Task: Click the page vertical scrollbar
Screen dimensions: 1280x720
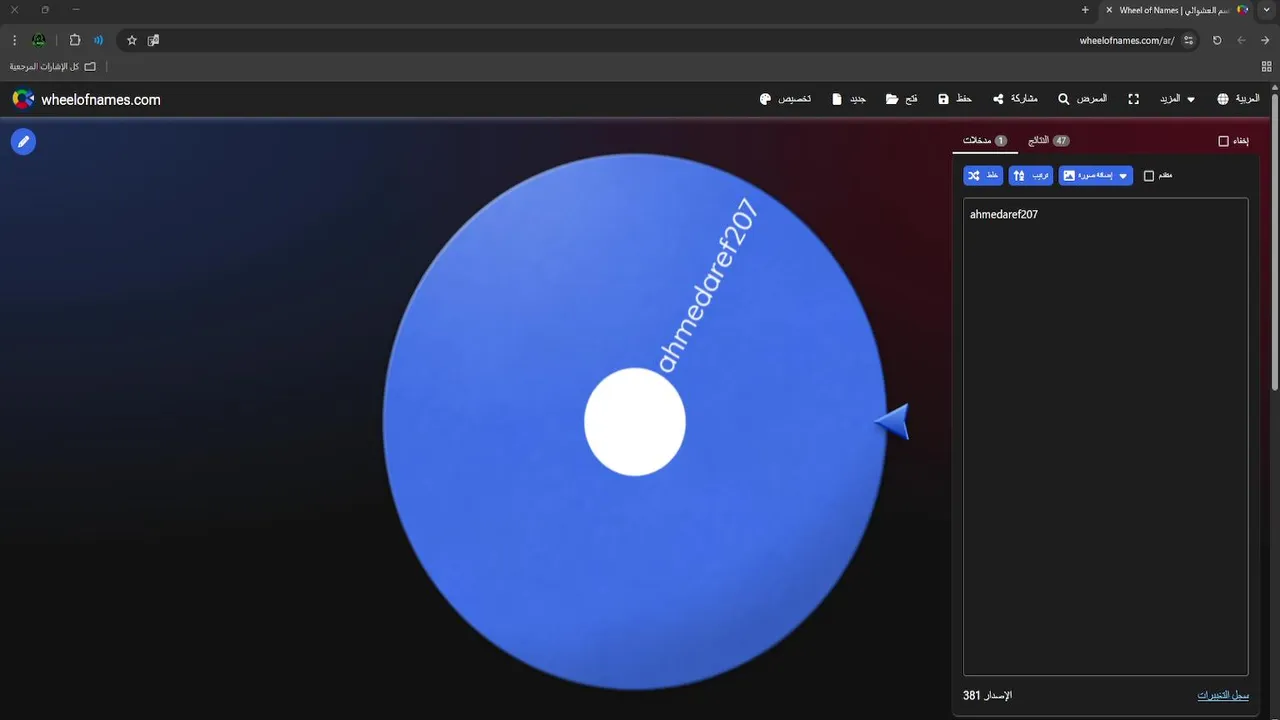Action: [x=1275, y=240]
